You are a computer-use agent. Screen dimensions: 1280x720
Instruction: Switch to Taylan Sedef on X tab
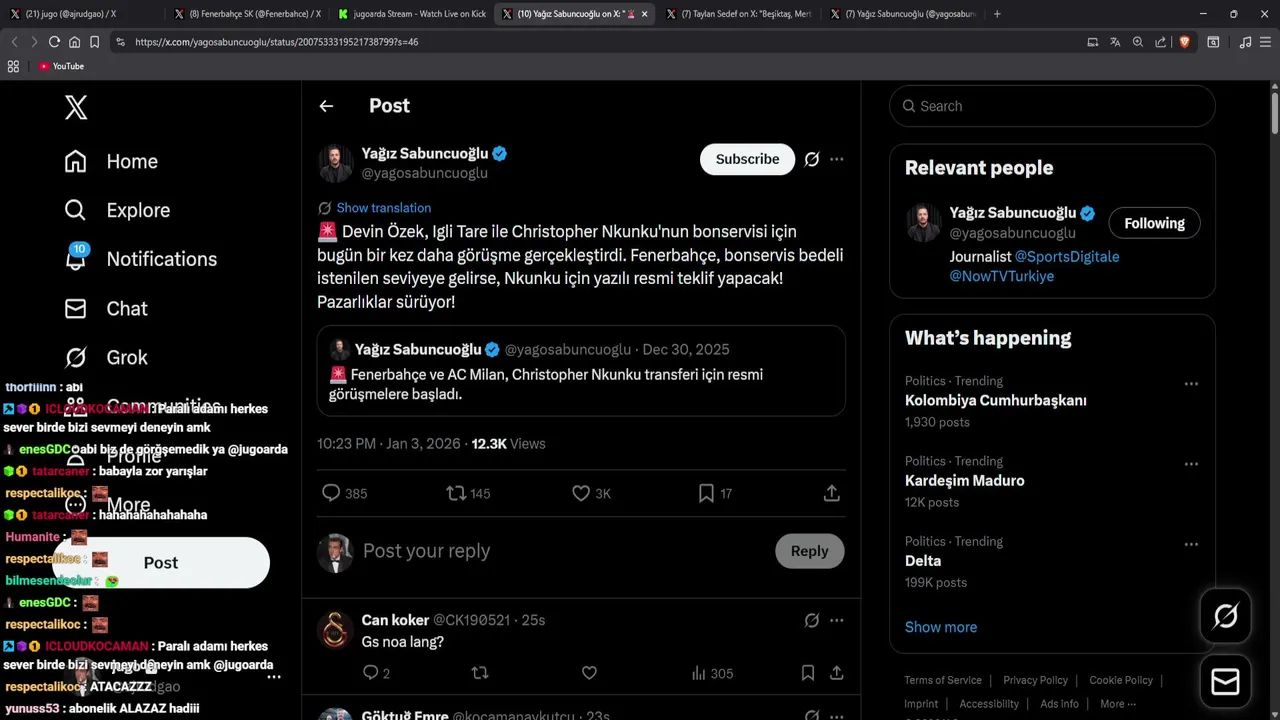tap(740, 14)
